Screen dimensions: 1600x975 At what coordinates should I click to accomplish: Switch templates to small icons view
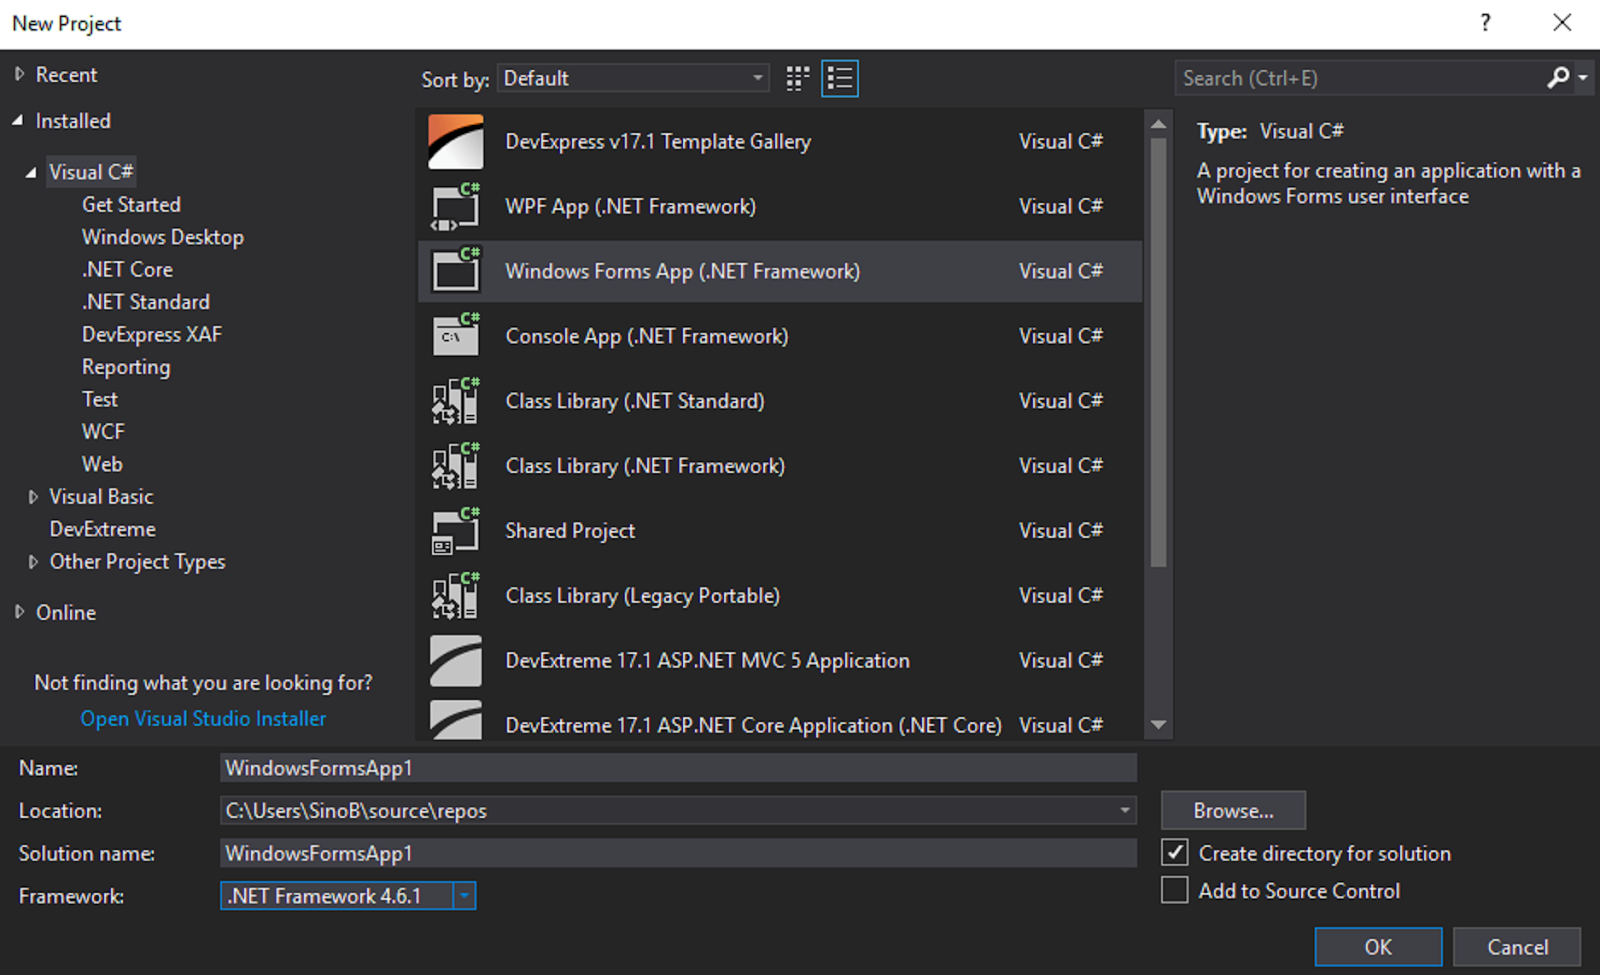tap(797, 78)
